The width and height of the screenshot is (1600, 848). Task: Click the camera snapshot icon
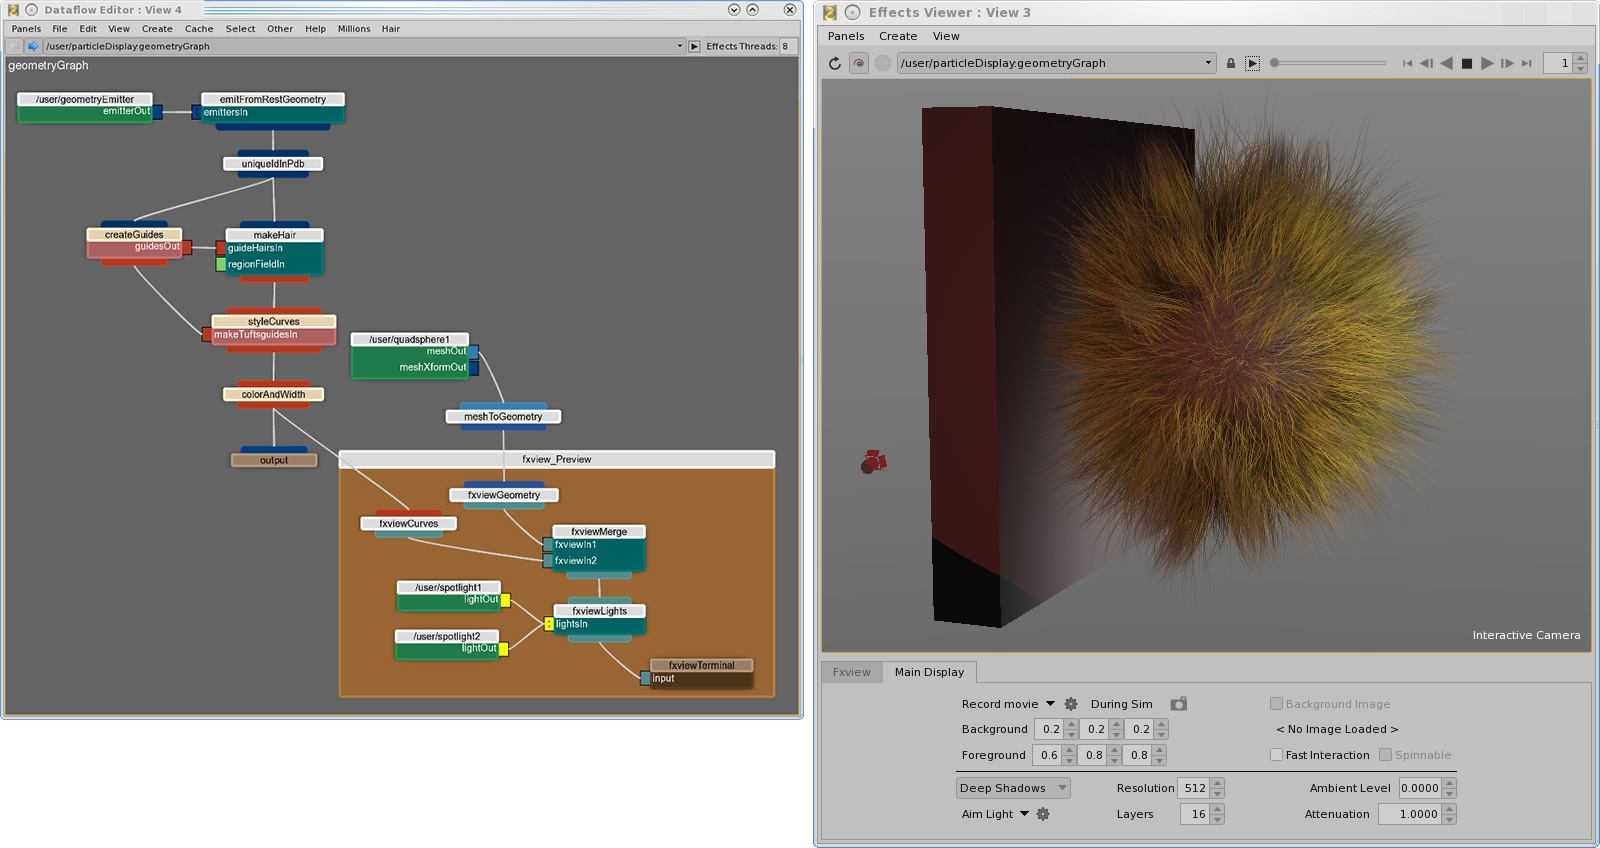(x=1179, y=704)
